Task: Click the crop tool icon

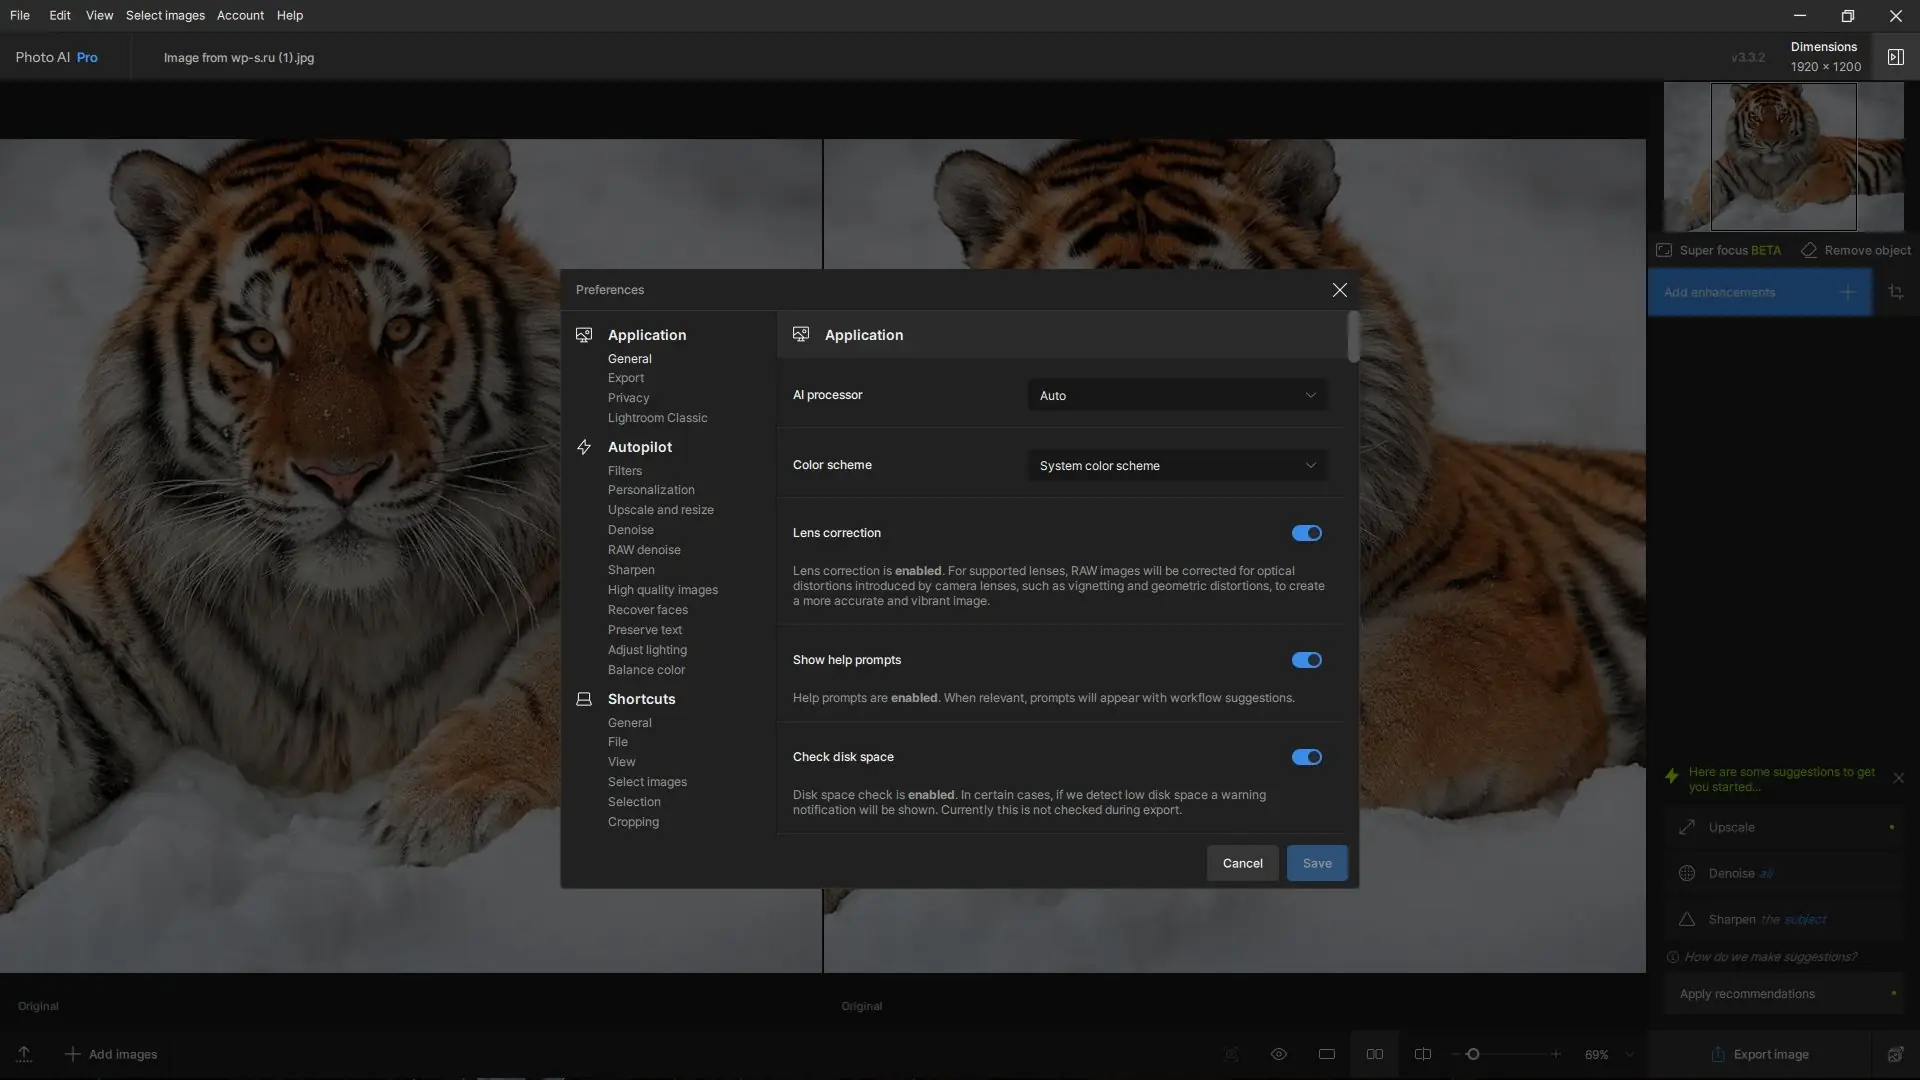Action: [x=1895, y=292]
